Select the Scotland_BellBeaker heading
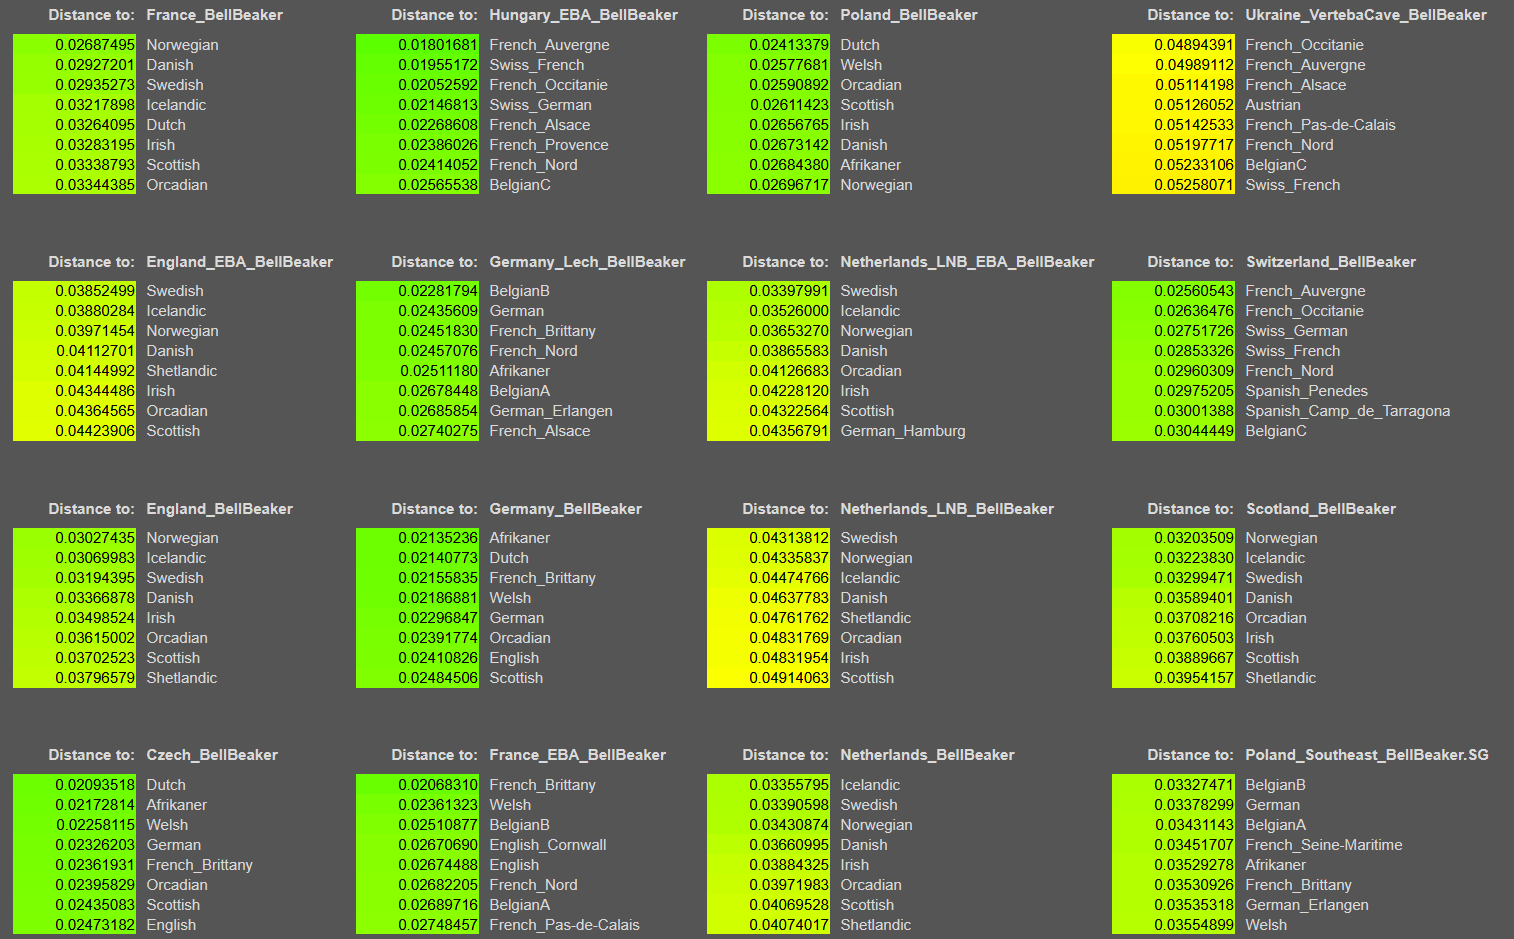 pyautogui.click(x=1320, y=509)
